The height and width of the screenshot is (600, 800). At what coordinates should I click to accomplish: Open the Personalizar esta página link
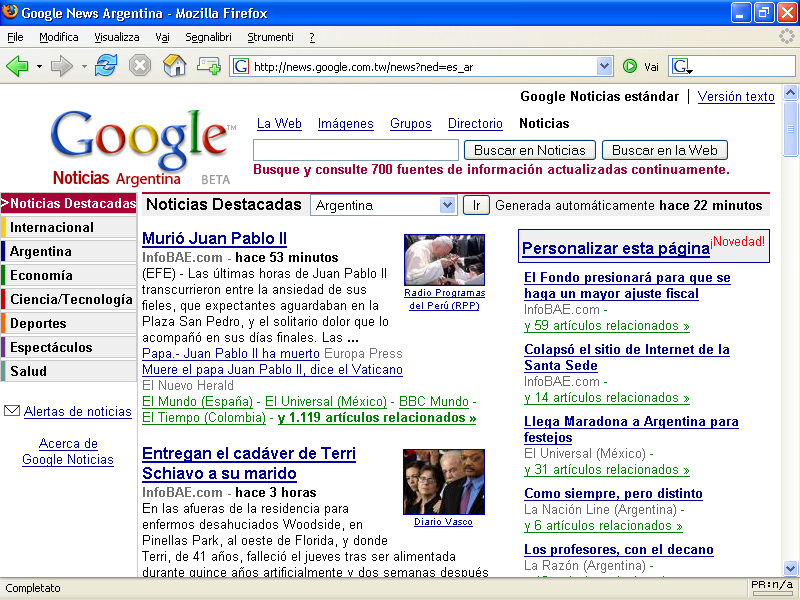tap(616, 248)
